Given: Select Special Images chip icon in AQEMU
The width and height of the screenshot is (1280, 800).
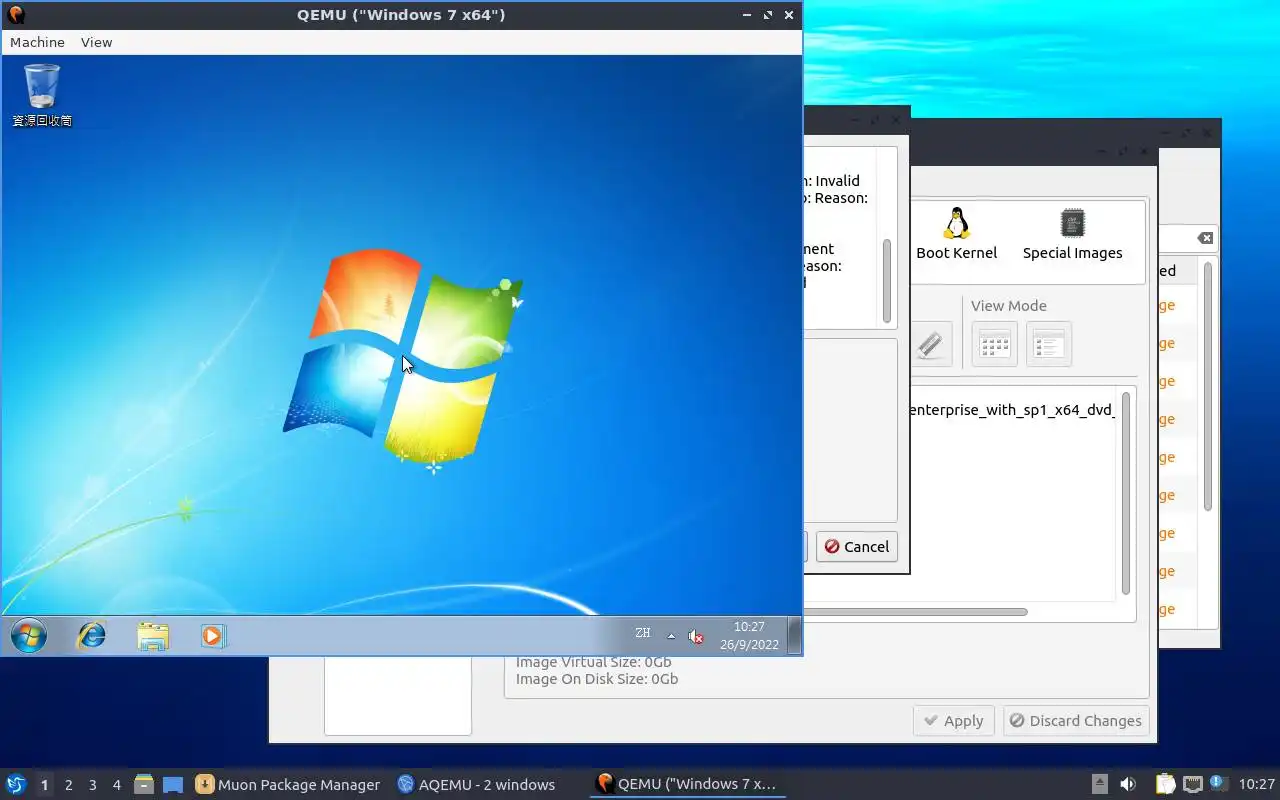Looking at the screenshot, I should point(1072,235).
